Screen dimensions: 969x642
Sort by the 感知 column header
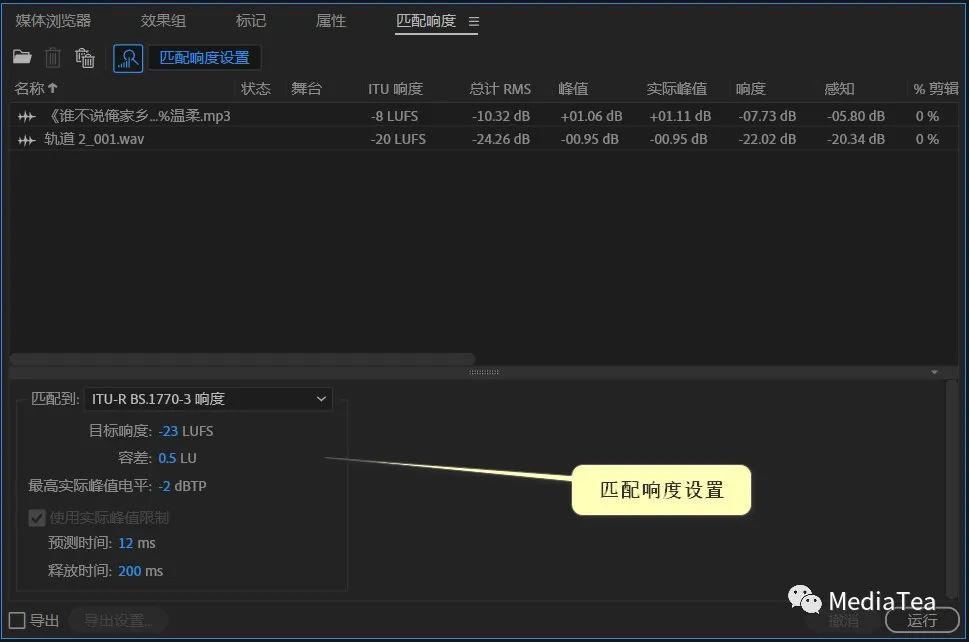pyautogui.click(x=839, y=89)
